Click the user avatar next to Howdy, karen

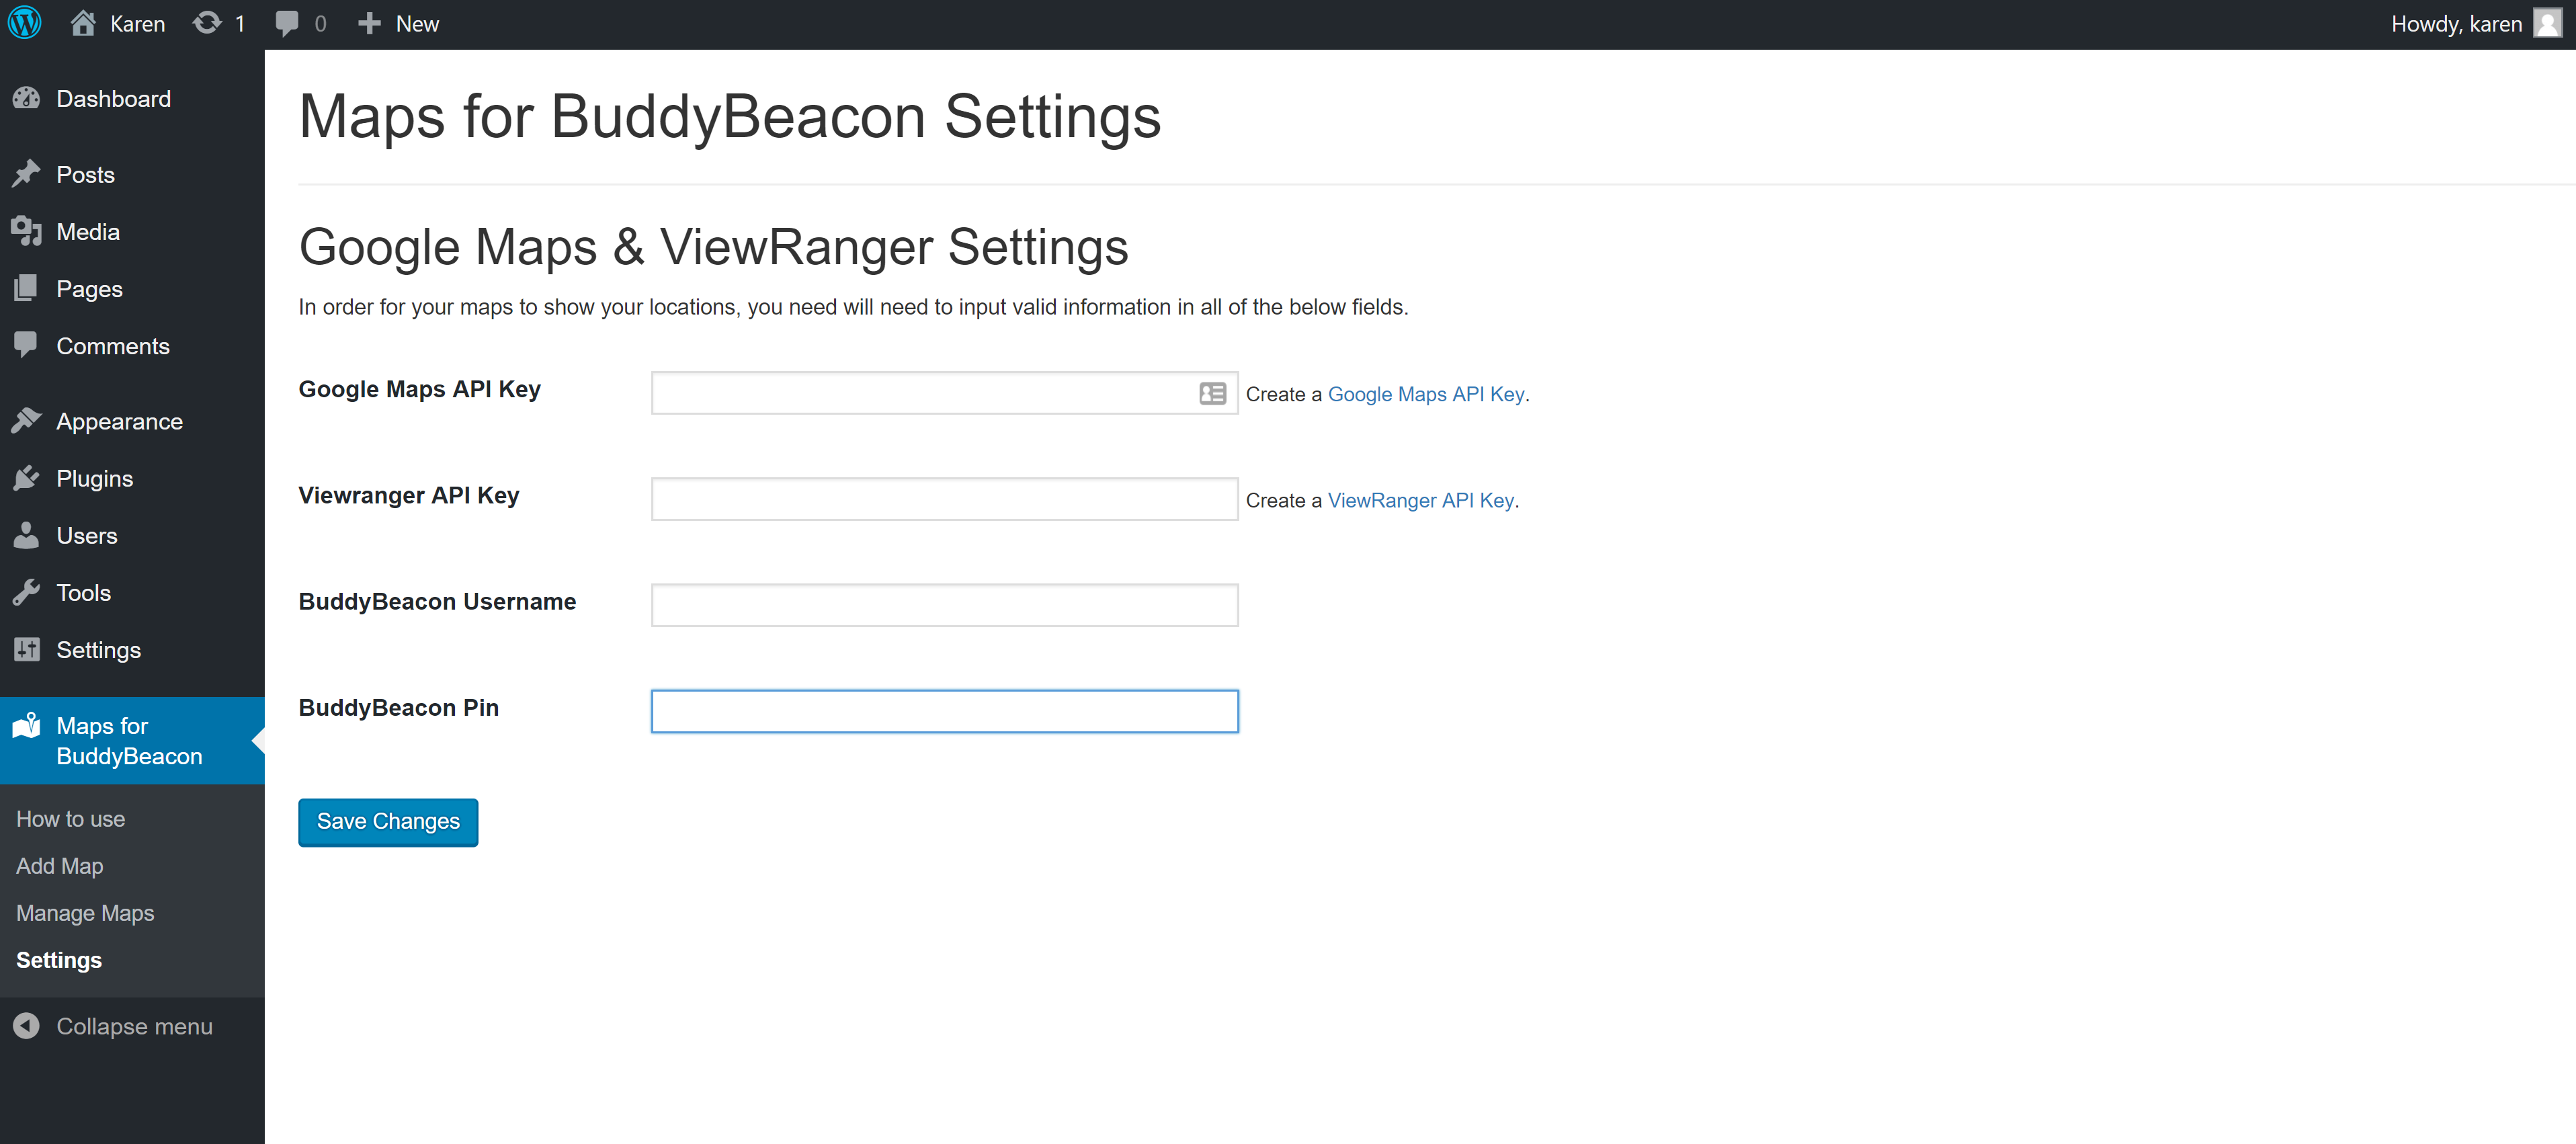click(x=2547, y=23)
